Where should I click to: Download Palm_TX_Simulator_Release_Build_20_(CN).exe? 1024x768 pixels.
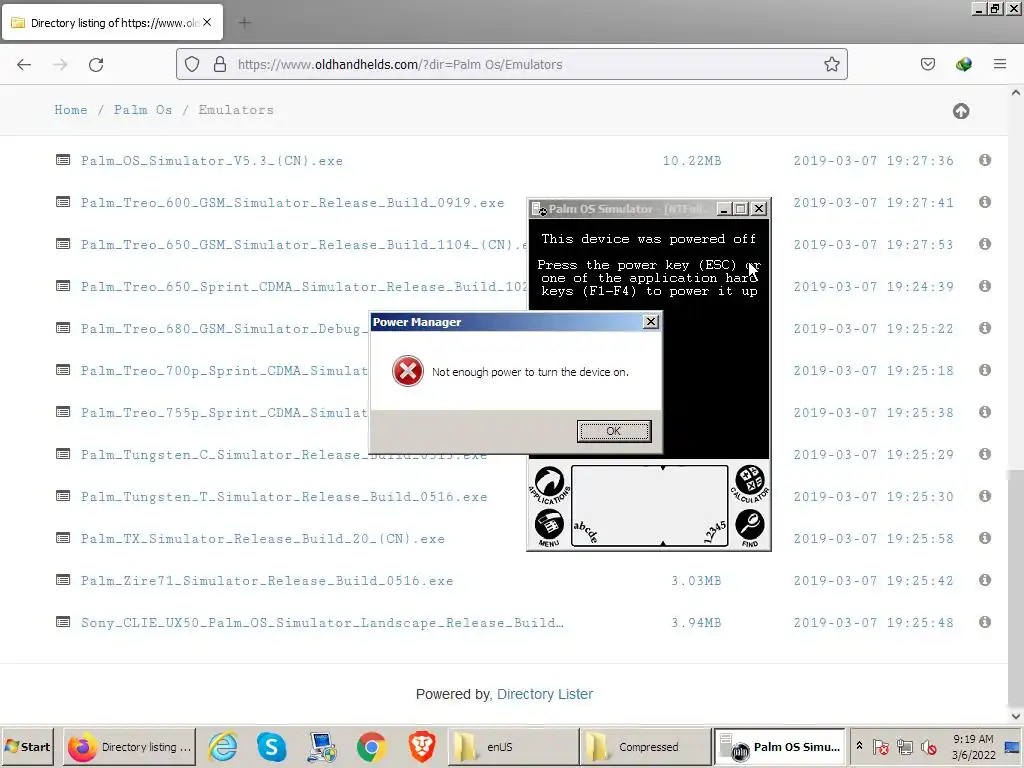point(263,539)
